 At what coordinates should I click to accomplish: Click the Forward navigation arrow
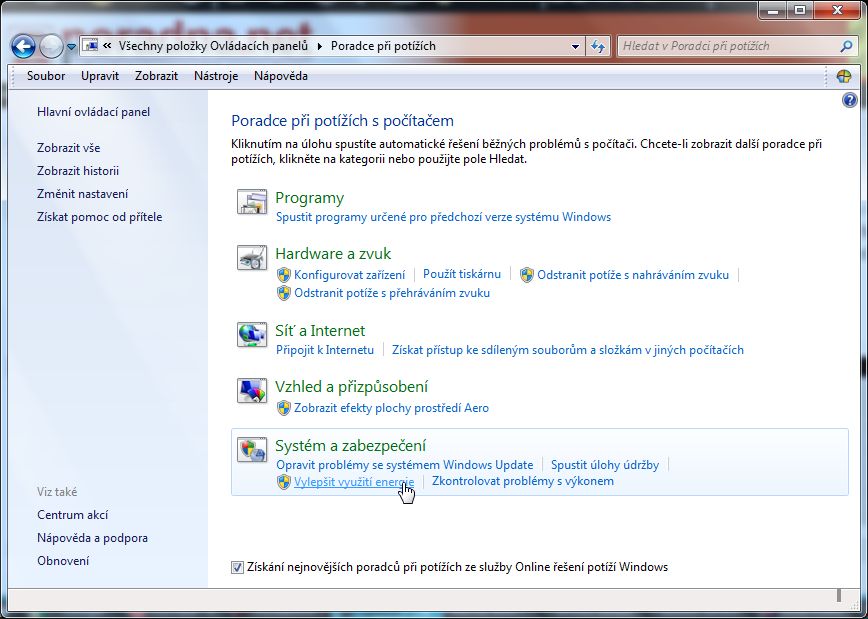pyautogui.click(x=51, y=47)
